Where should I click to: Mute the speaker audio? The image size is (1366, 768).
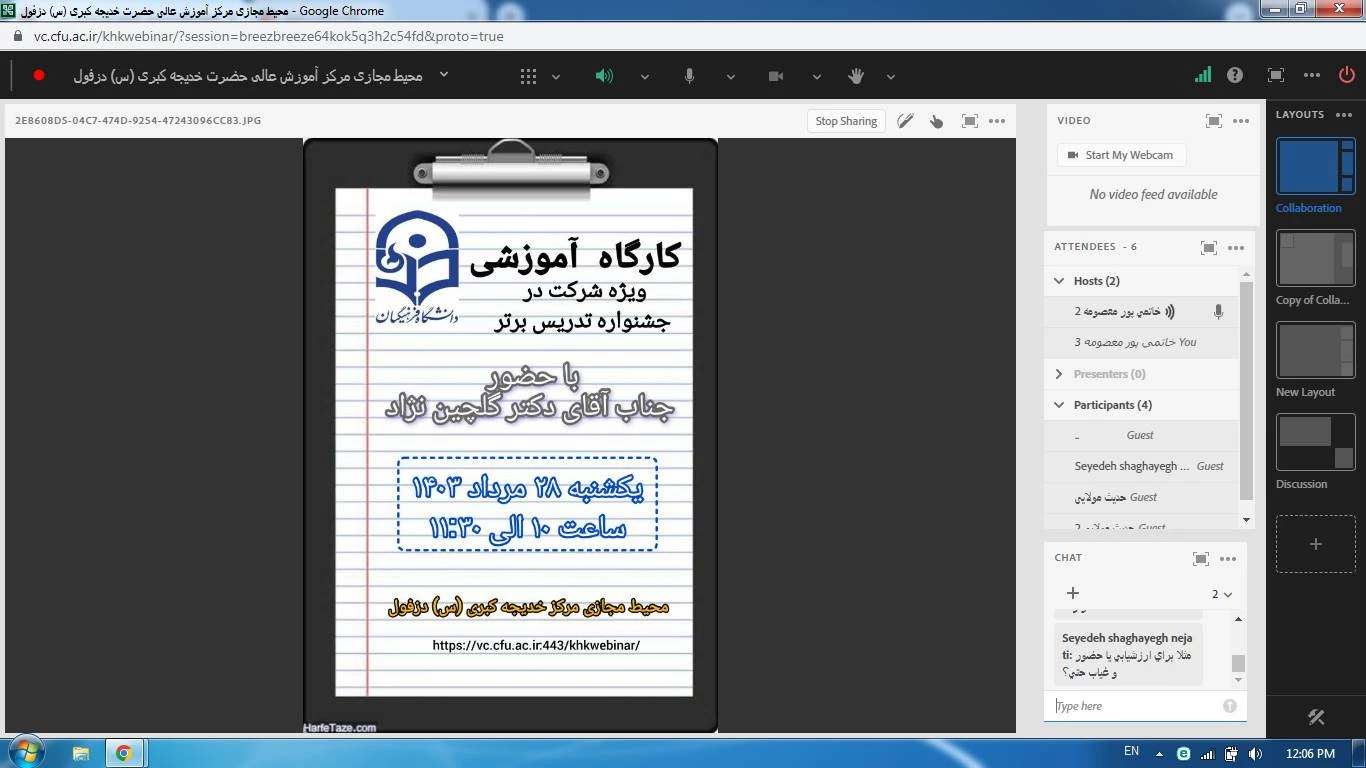pos(604,76)
